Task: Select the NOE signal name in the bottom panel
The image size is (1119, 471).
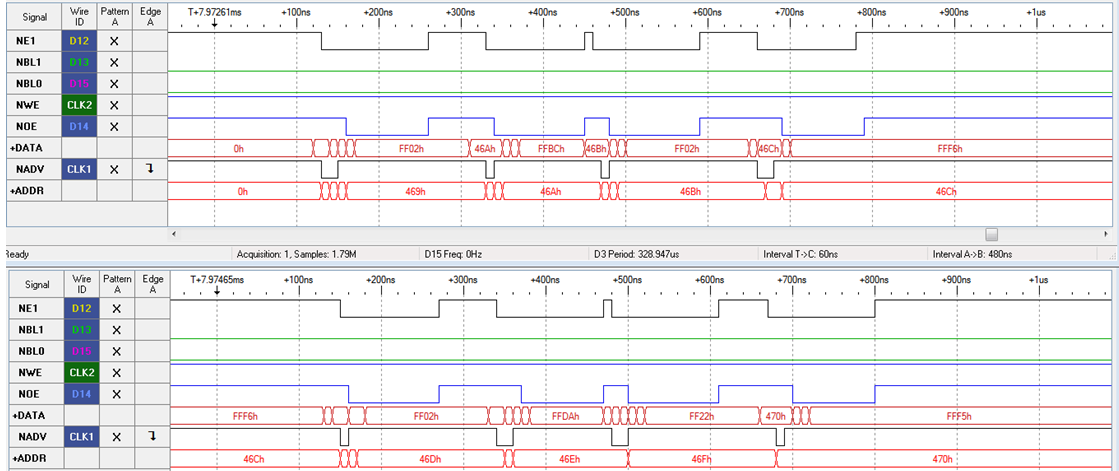Action: [30, 394]
